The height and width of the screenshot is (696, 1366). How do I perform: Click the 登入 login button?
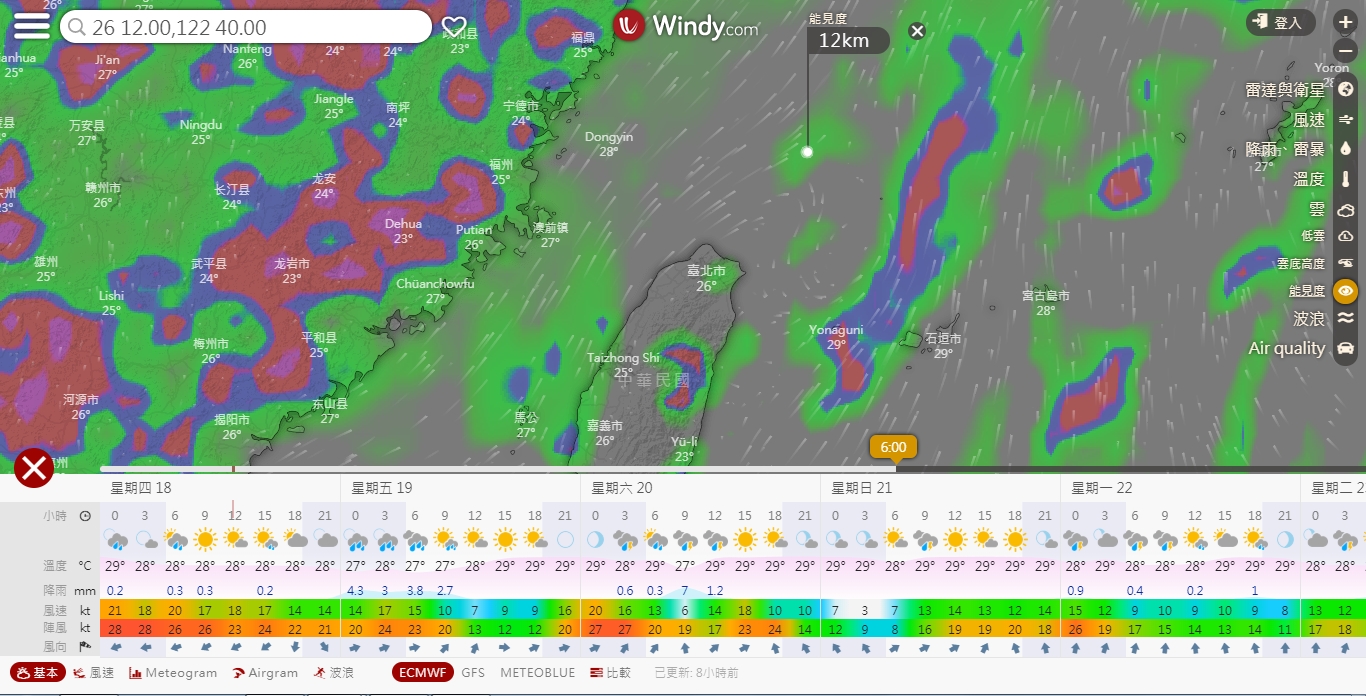click(1280, 22)
